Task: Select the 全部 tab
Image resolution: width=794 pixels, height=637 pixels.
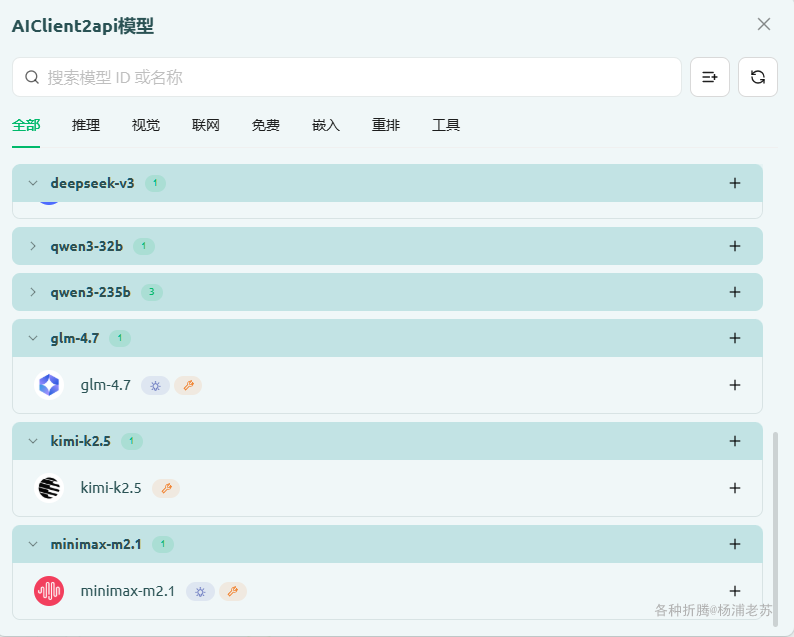Action: [x=26, y=125]
